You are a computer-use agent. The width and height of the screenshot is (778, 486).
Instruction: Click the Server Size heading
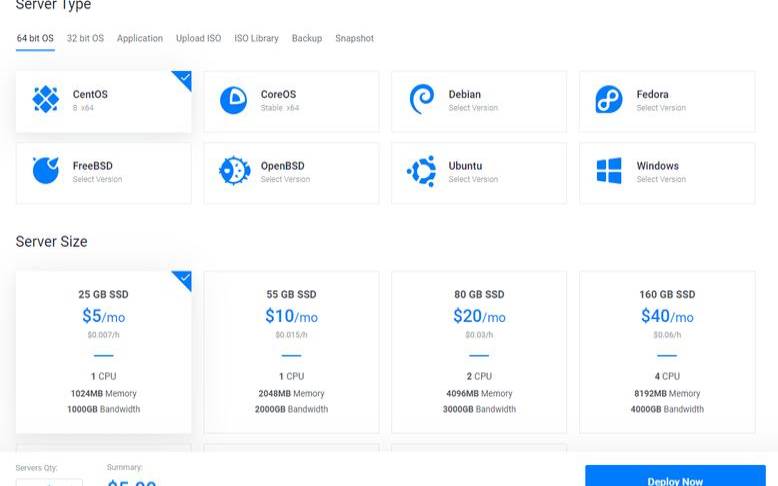pos(52,241)
